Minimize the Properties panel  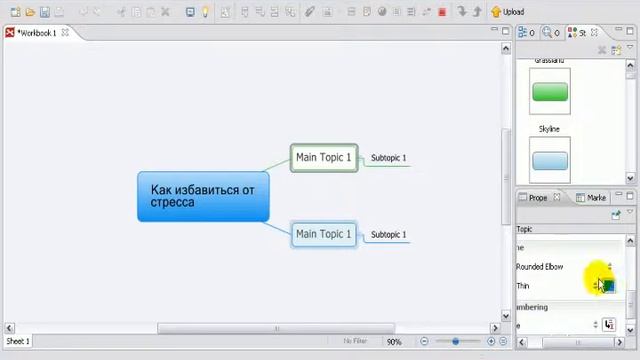[619, 195]
